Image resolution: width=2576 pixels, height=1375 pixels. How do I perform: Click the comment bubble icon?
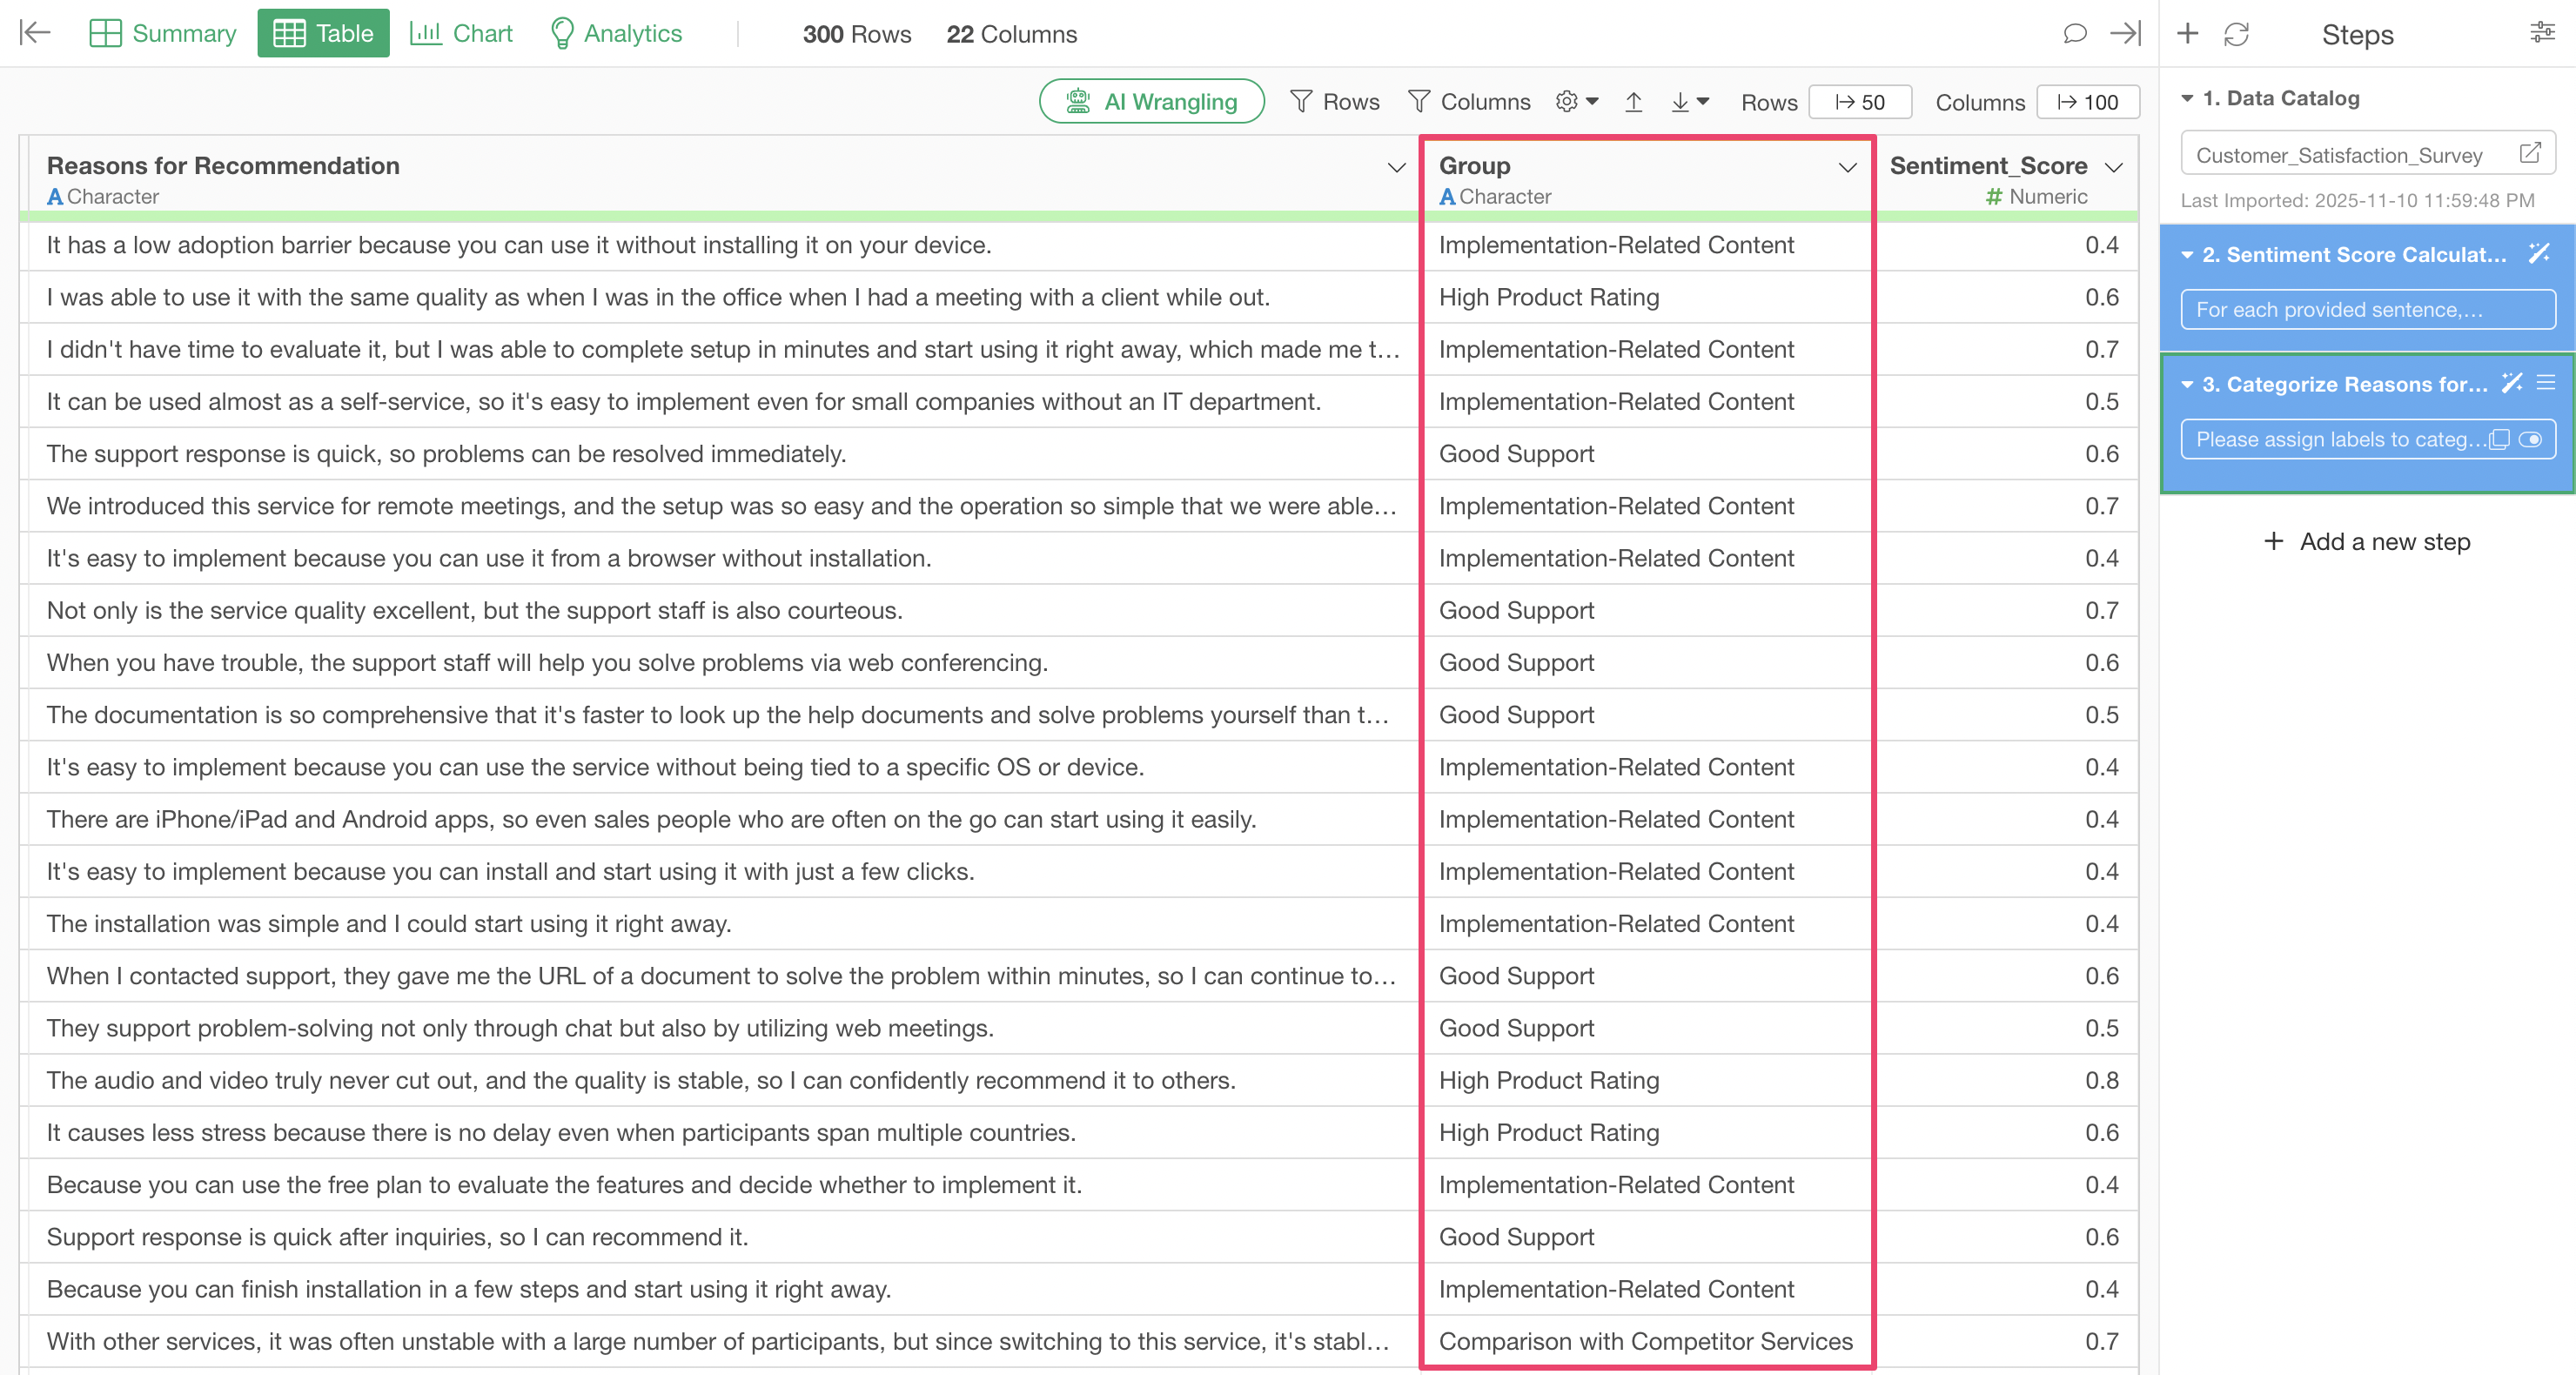tap(2075, 34)
